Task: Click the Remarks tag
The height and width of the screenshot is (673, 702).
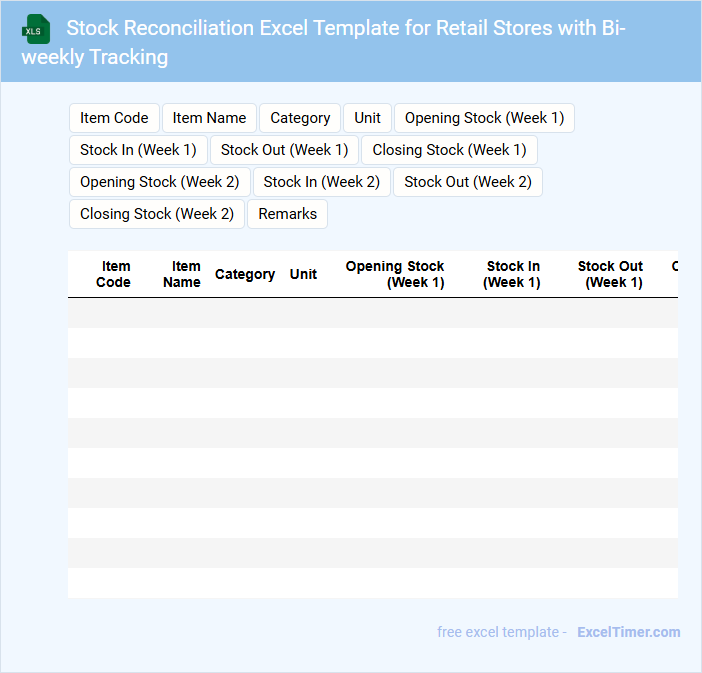Action: (x=287, y=214)
